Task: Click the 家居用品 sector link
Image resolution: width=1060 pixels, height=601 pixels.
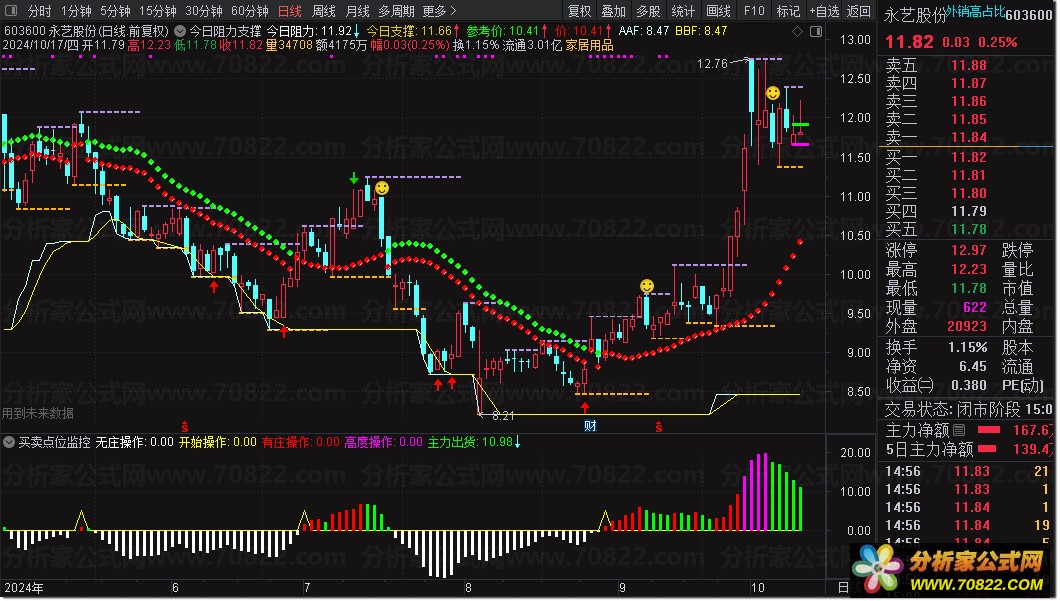Action: point(589,45)
